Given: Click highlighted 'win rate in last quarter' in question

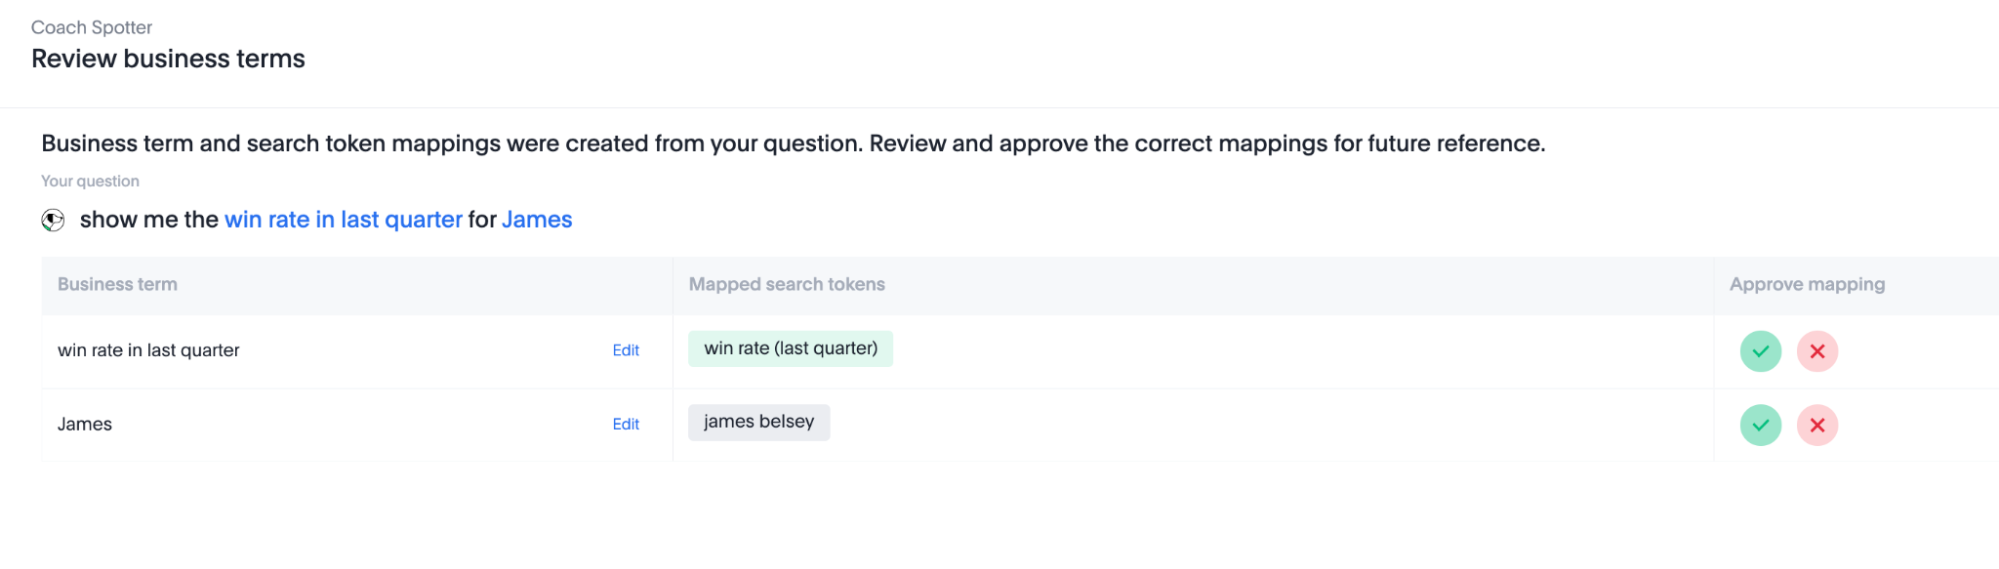Looking at the screenshot, I should pyautogui.click(x=343, y=220).
